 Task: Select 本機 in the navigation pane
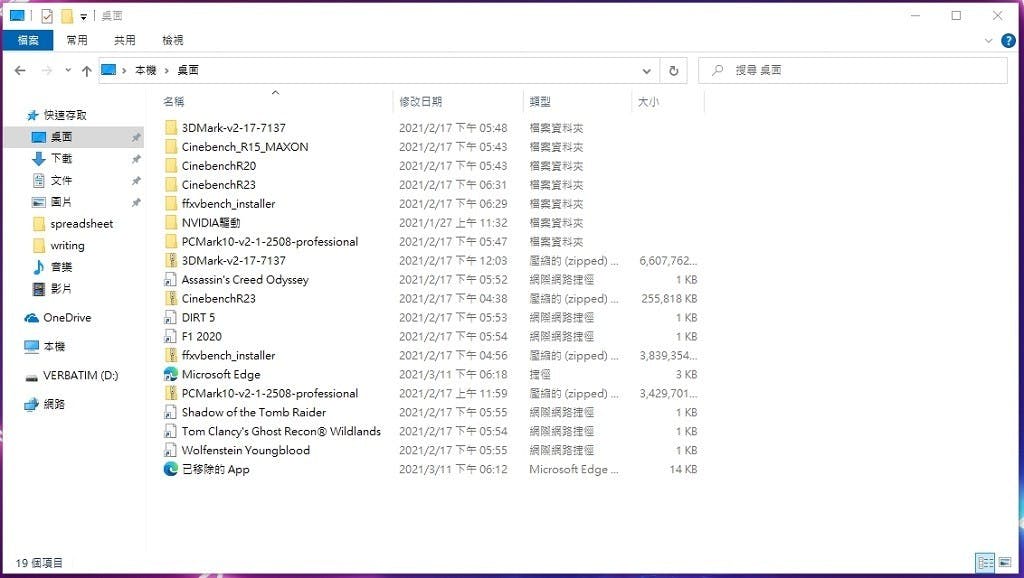pos(54,346)
